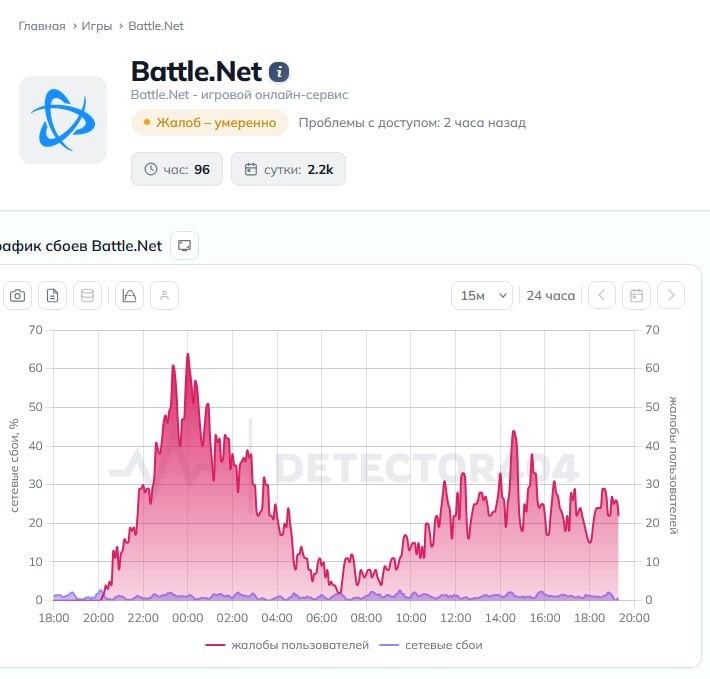Click the document export icon
The height and width of the screenshot is (679, 710).
[x=53, y=296]
